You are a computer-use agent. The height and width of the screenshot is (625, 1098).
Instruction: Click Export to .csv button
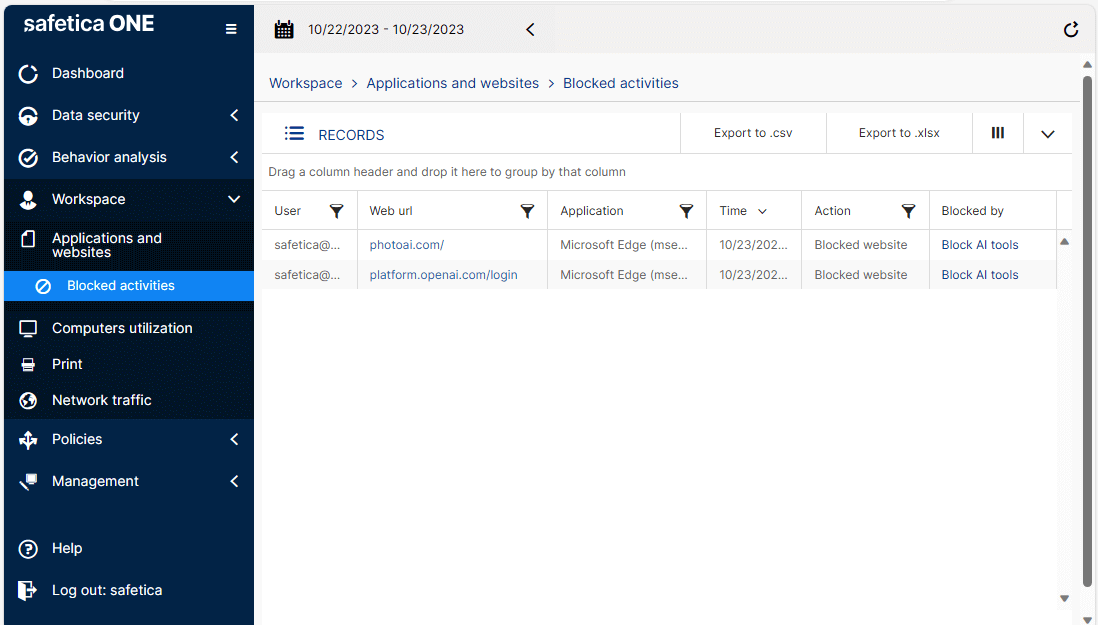(753, 133)
